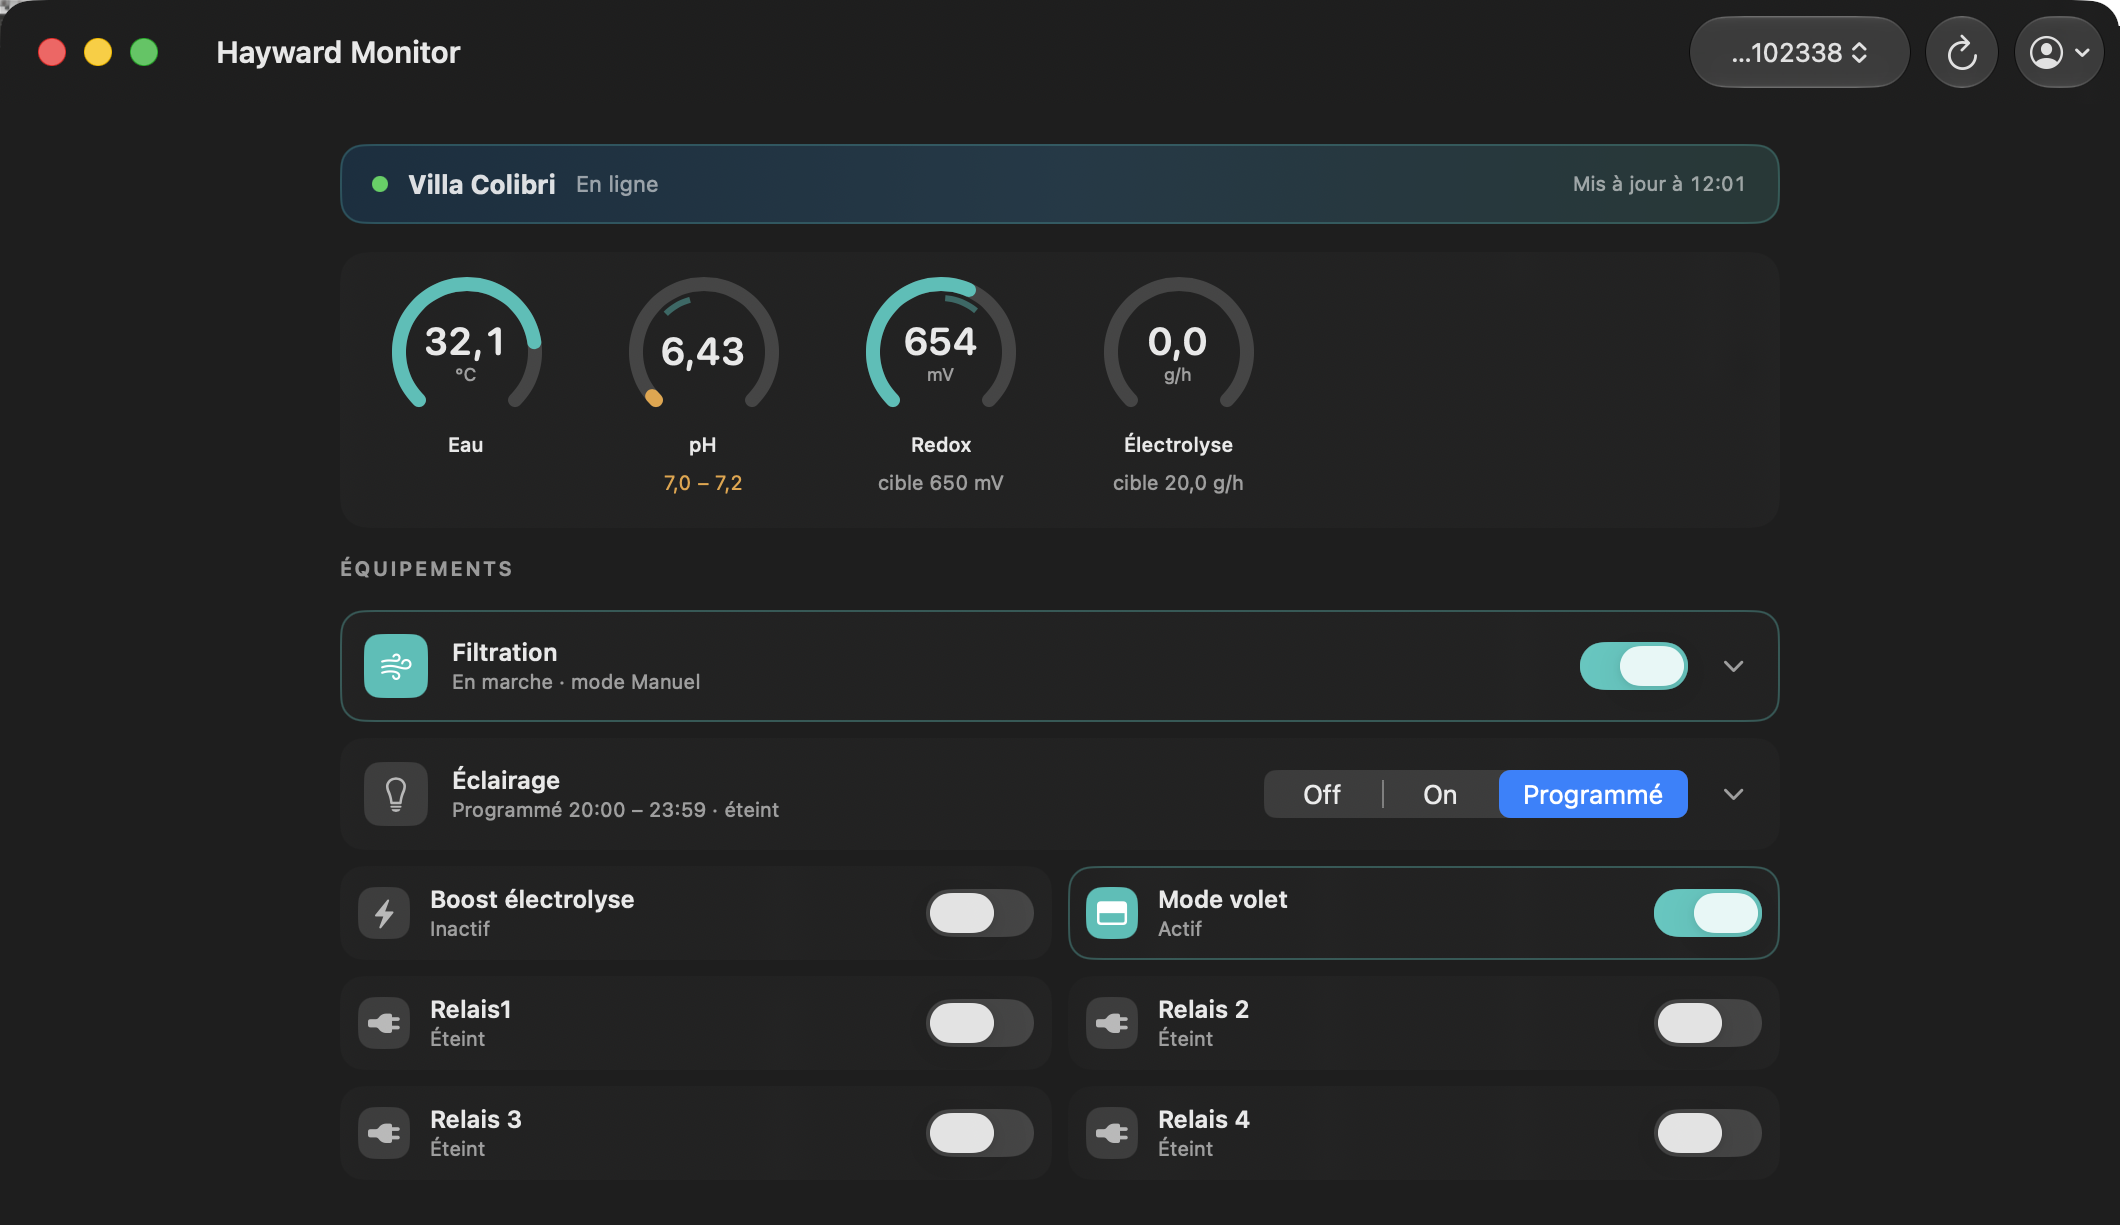Click 'Programmé 20:00 – 23:59 · éteint' text
The width and height of the screenshot is (2120, 1225).
pyautogui.click(x=615, y=810)
